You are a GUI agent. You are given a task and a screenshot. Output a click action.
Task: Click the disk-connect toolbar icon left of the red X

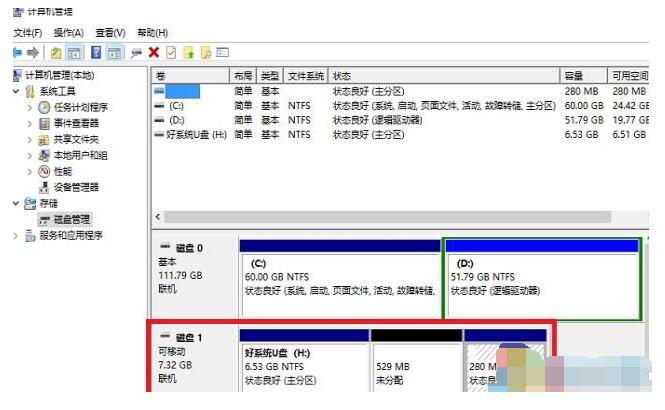[136, 53]
